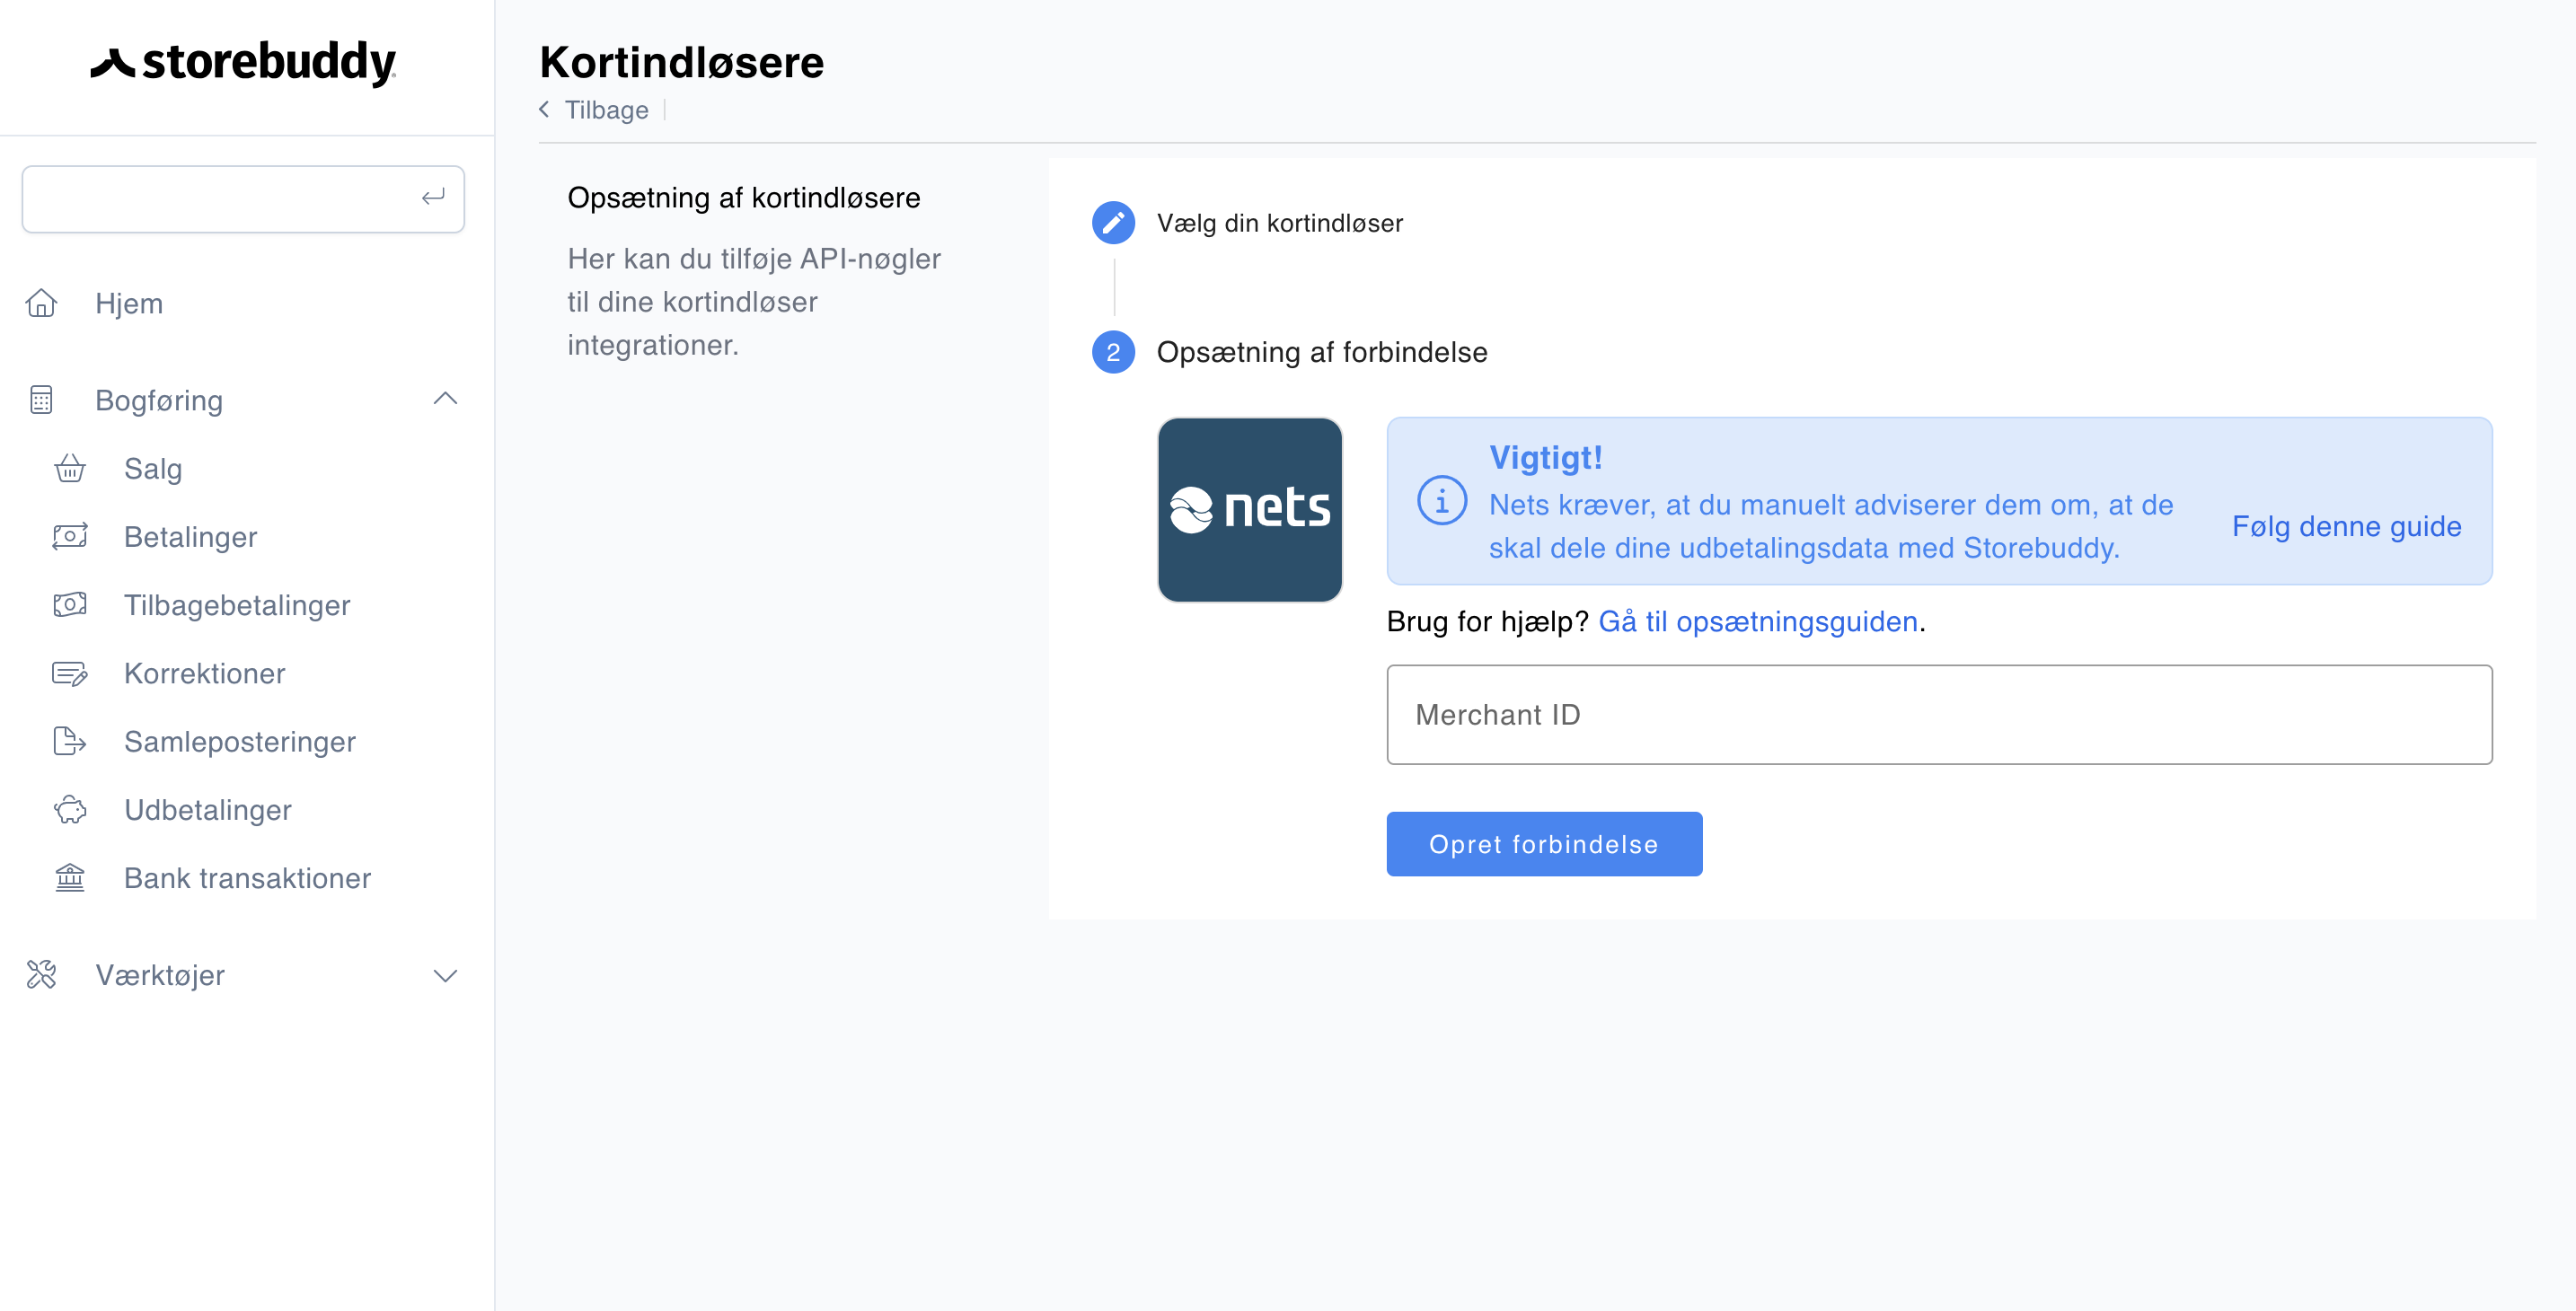2576x1311 pixels.
Task: Open the Gå til opsætningsguiden link
Action: pos(1757,621)
